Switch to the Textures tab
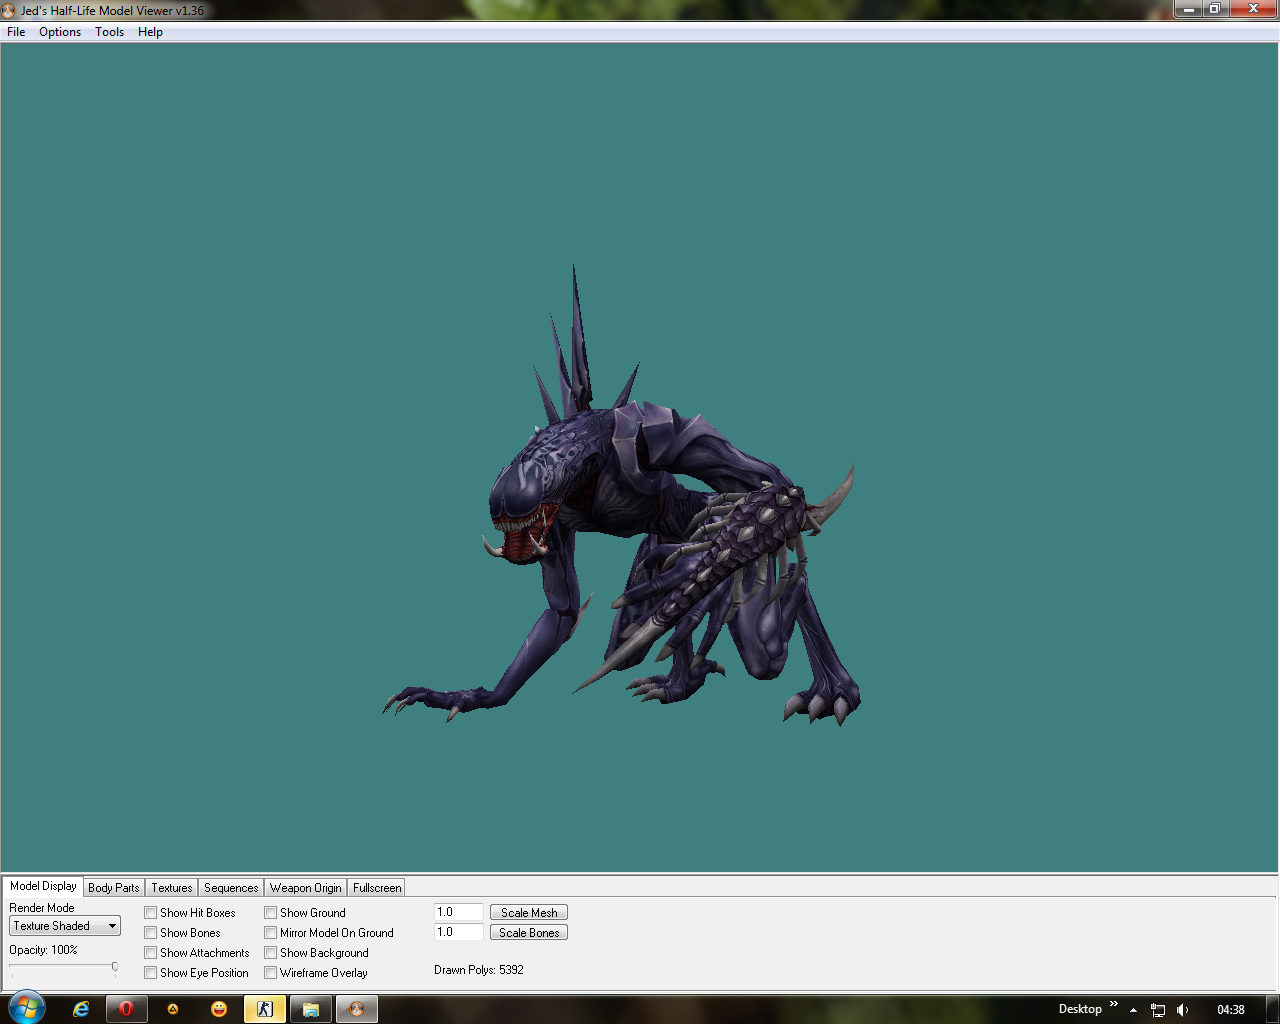1280x1024 pixels. click(x=172, y=888)
